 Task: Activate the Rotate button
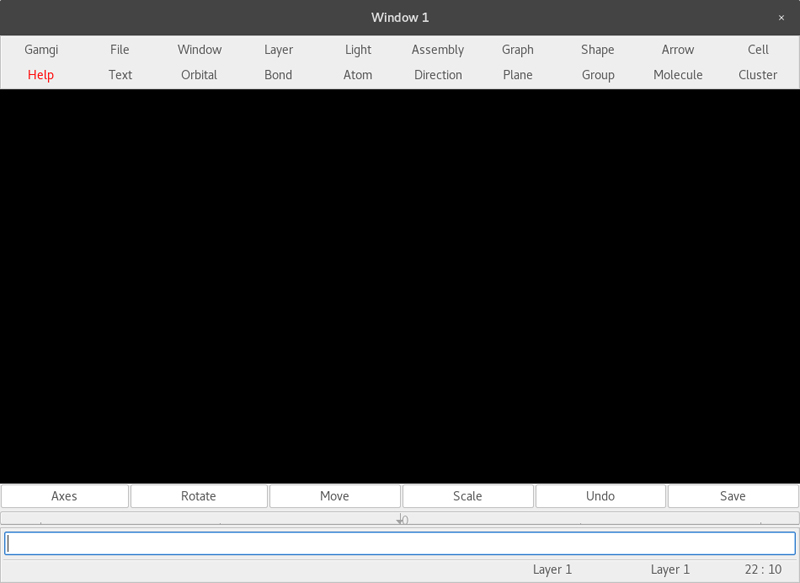click(x=199, y=496)
